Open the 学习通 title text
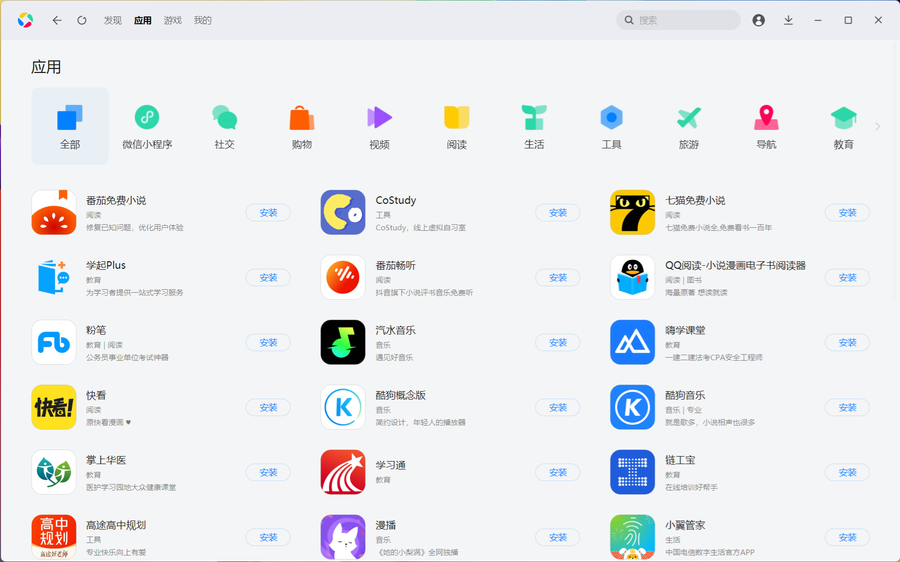 pos(390,465)
